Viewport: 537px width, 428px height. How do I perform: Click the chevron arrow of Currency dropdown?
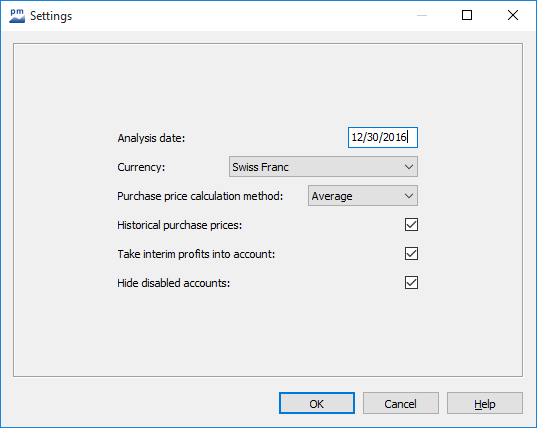pos(409,167)
